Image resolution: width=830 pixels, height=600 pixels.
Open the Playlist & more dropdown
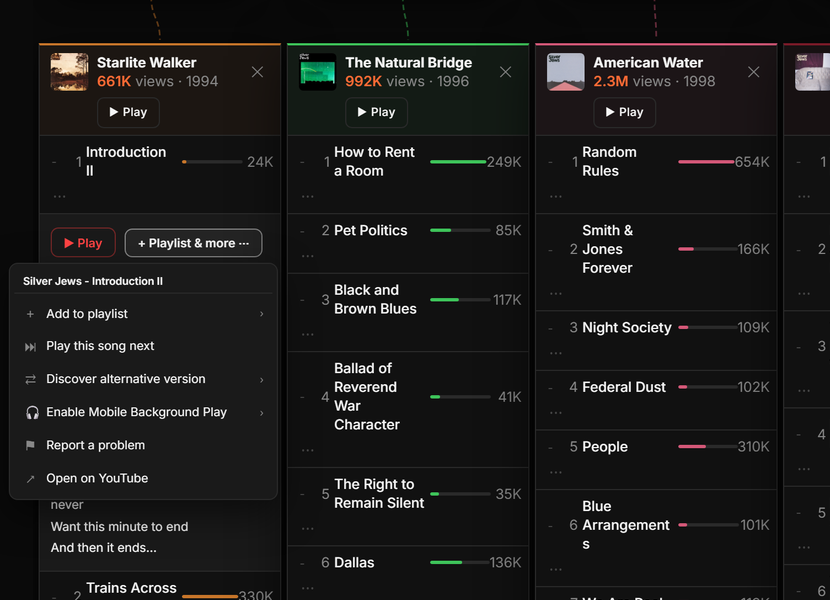coord(193,243)
